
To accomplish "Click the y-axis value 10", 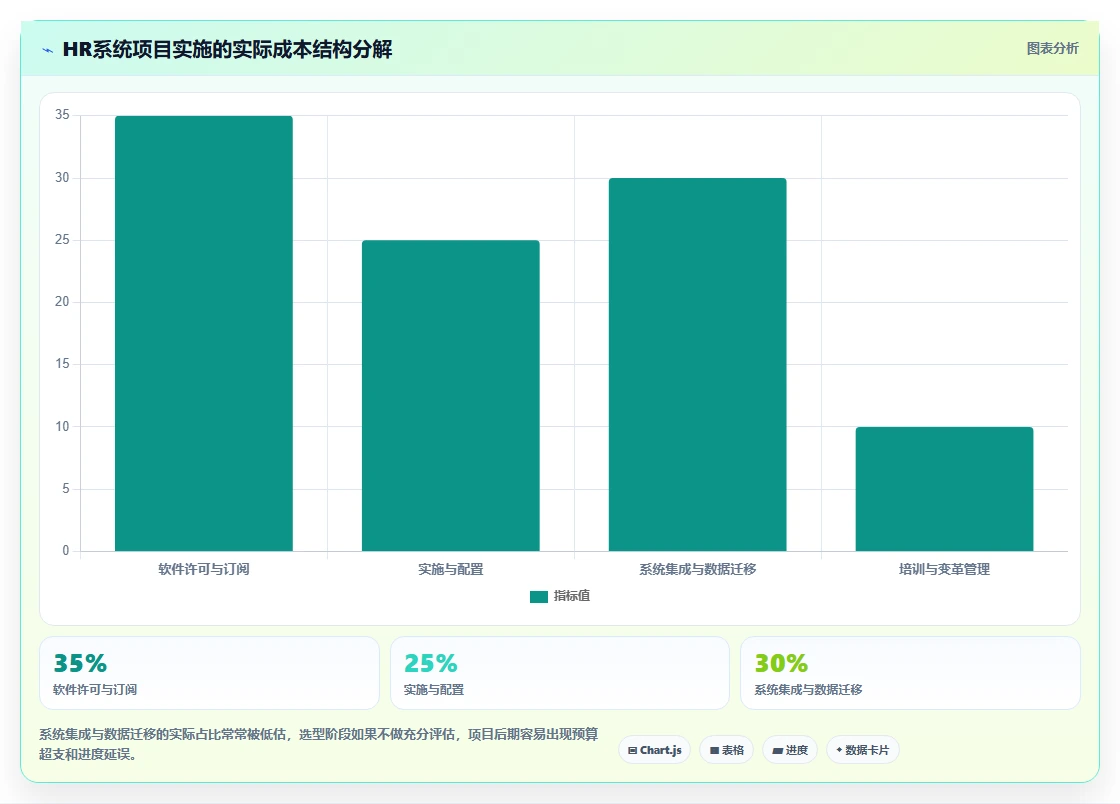I will tap(62, 427).
